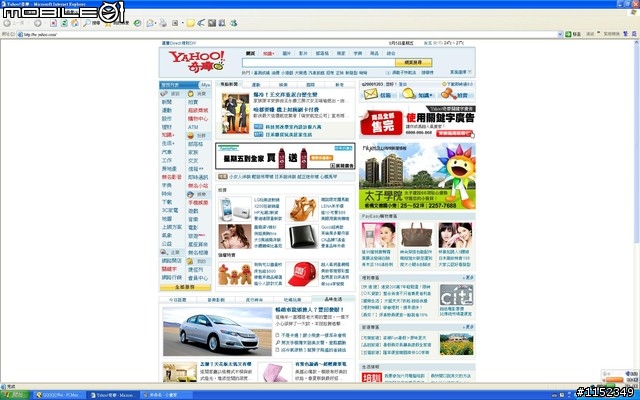Viewport: 640px width, 400px height.
Task: Click the scrollbar up arrow
Action: tap(637, 42)
